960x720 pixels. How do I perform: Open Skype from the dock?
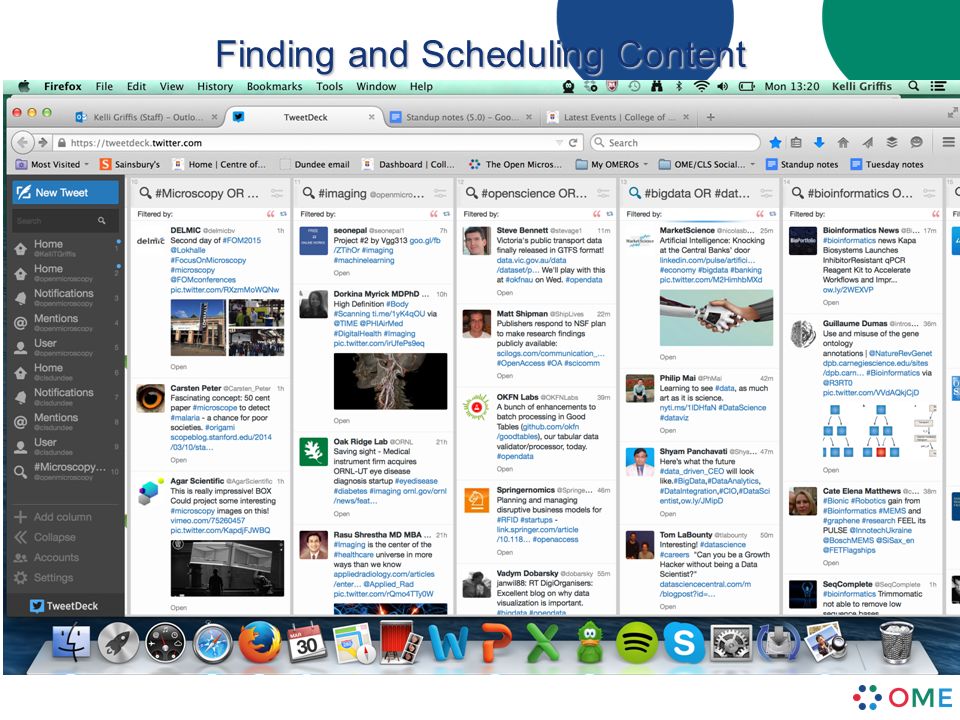click(x=683, y=642)
